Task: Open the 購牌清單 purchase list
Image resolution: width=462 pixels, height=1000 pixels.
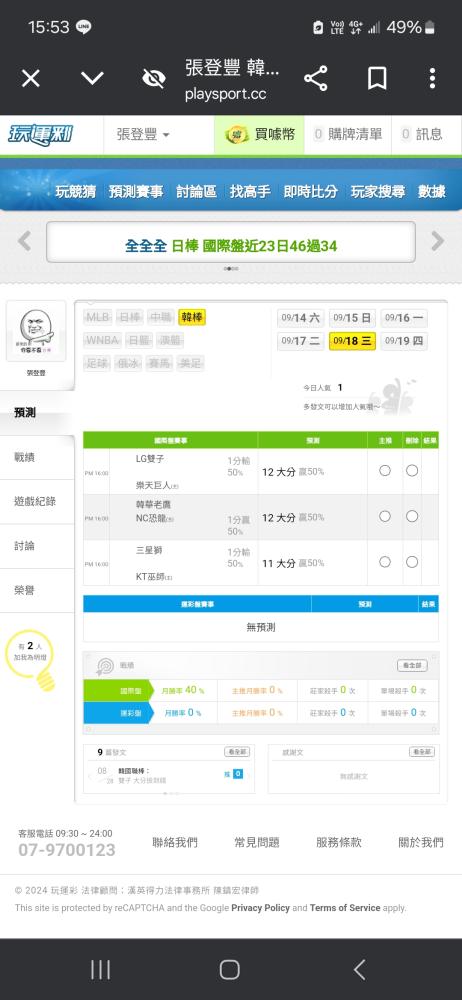Action: coord(348,135)
